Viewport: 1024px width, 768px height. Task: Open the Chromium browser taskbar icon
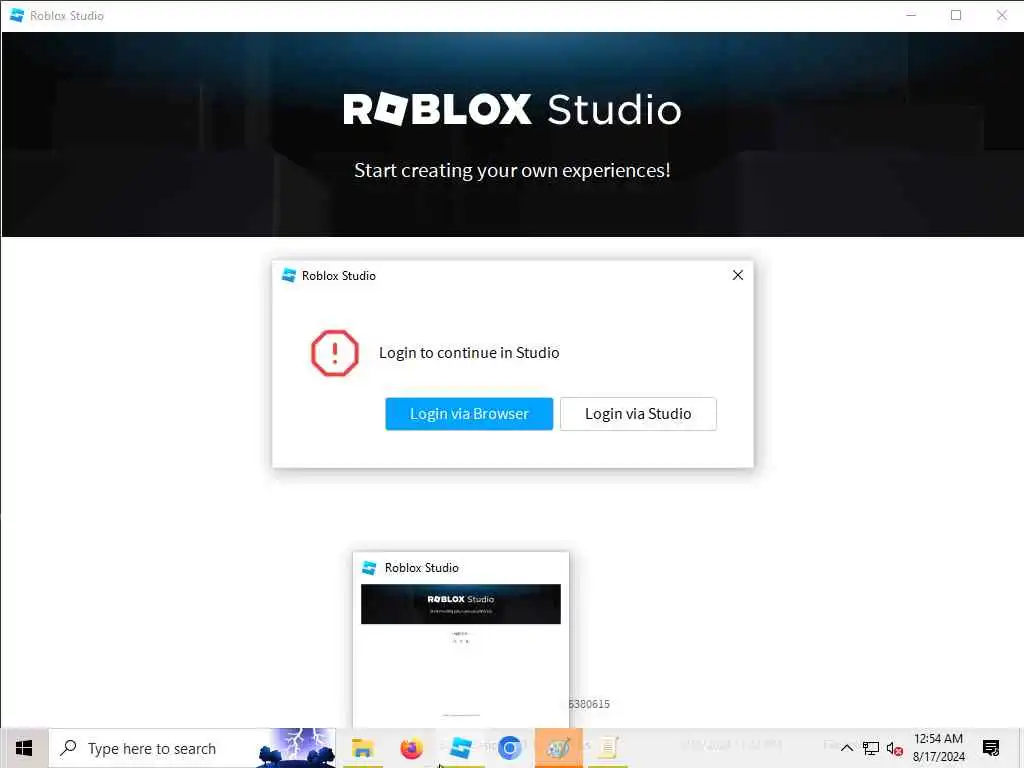coord(509,748)
